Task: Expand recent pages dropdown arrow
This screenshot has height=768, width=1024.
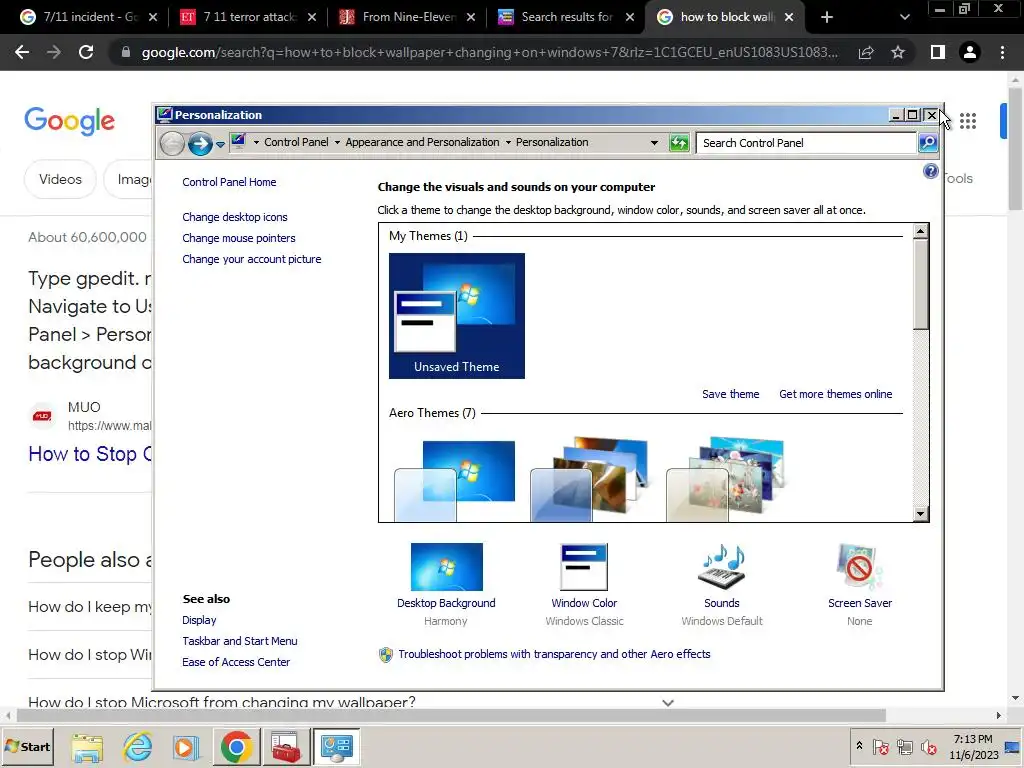Action: [x=221, y=144]
